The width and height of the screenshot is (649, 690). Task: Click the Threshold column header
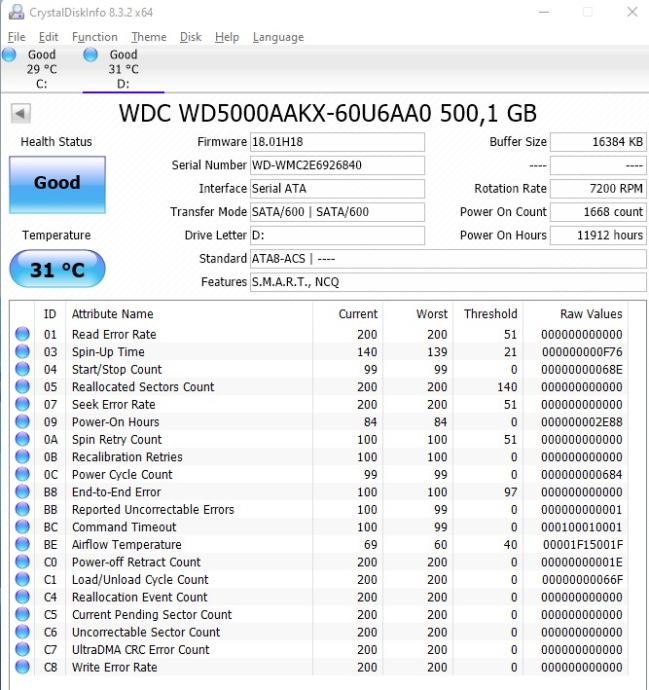[x=488, y=314]
